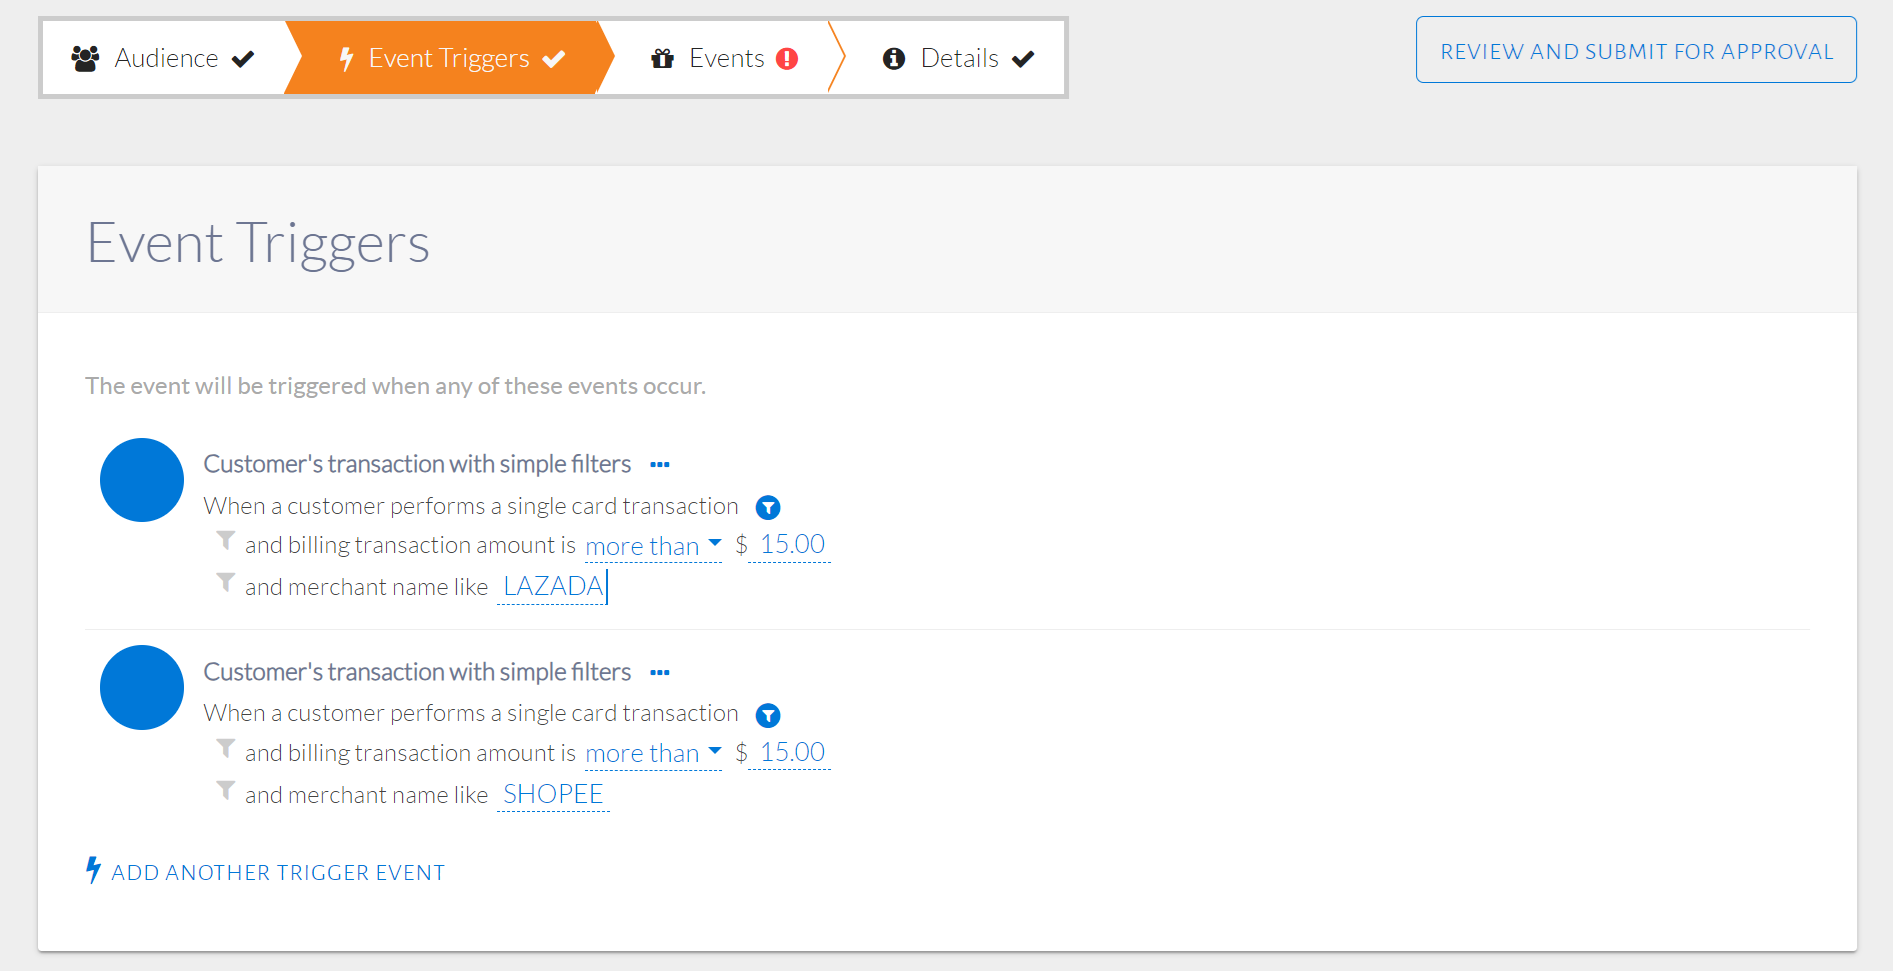Go to the Audience step tab

[164, 58]
